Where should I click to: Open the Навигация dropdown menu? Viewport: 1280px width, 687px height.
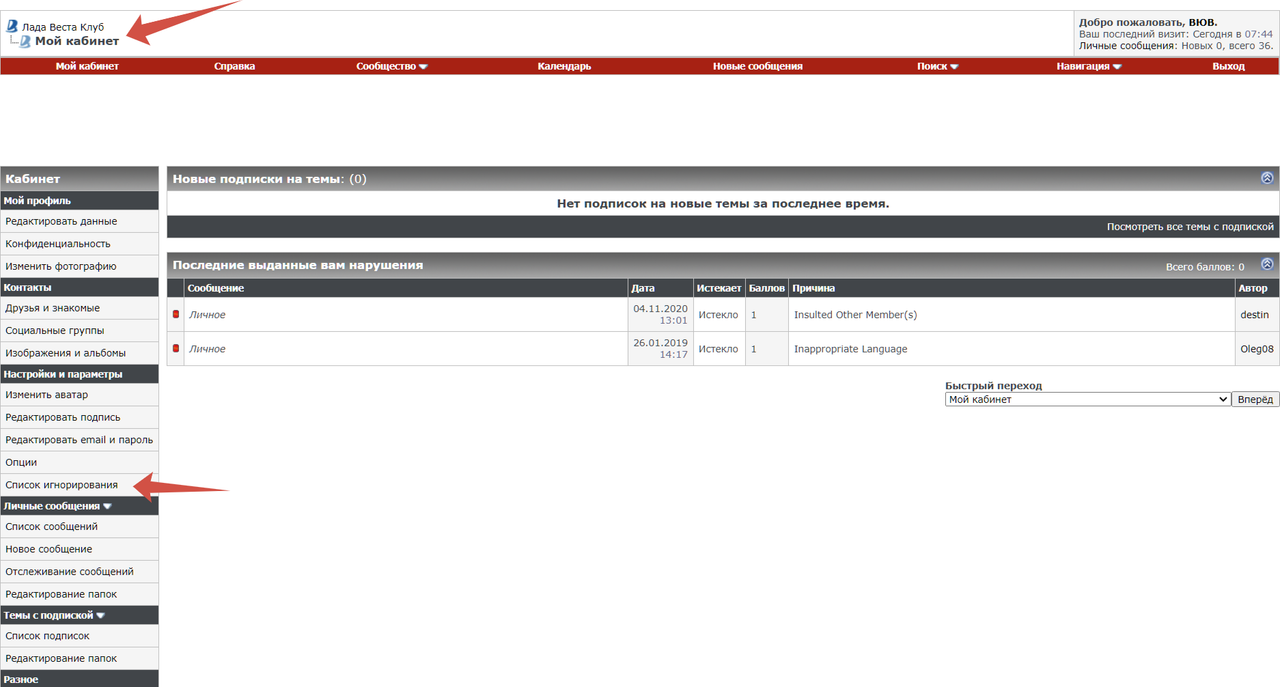[x=1089, y=66]
